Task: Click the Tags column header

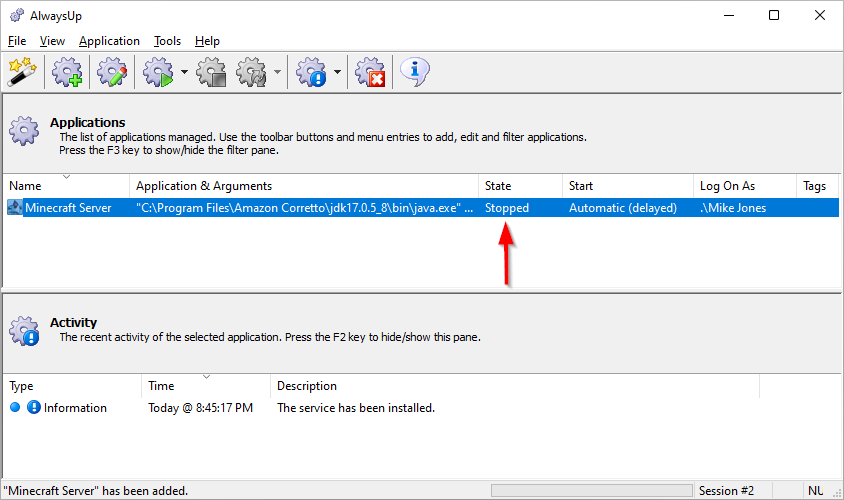Action: coord(817,186)
